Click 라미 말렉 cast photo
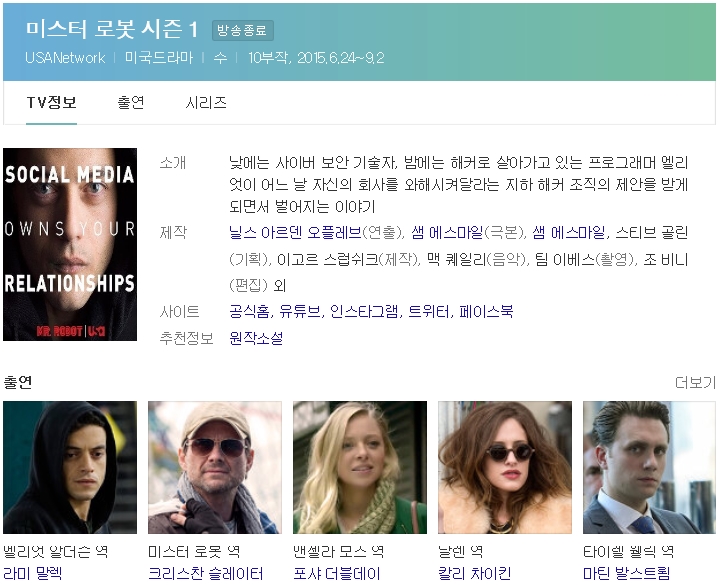720x585 pixels. point(70,467)
